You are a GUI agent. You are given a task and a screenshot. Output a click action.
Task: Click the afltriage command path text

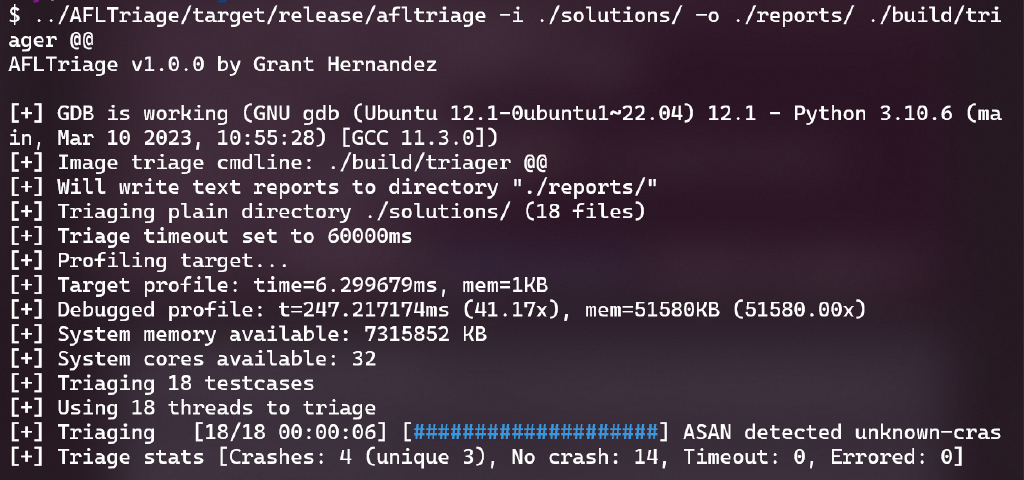pyautogui.click(x=257, y=16)
